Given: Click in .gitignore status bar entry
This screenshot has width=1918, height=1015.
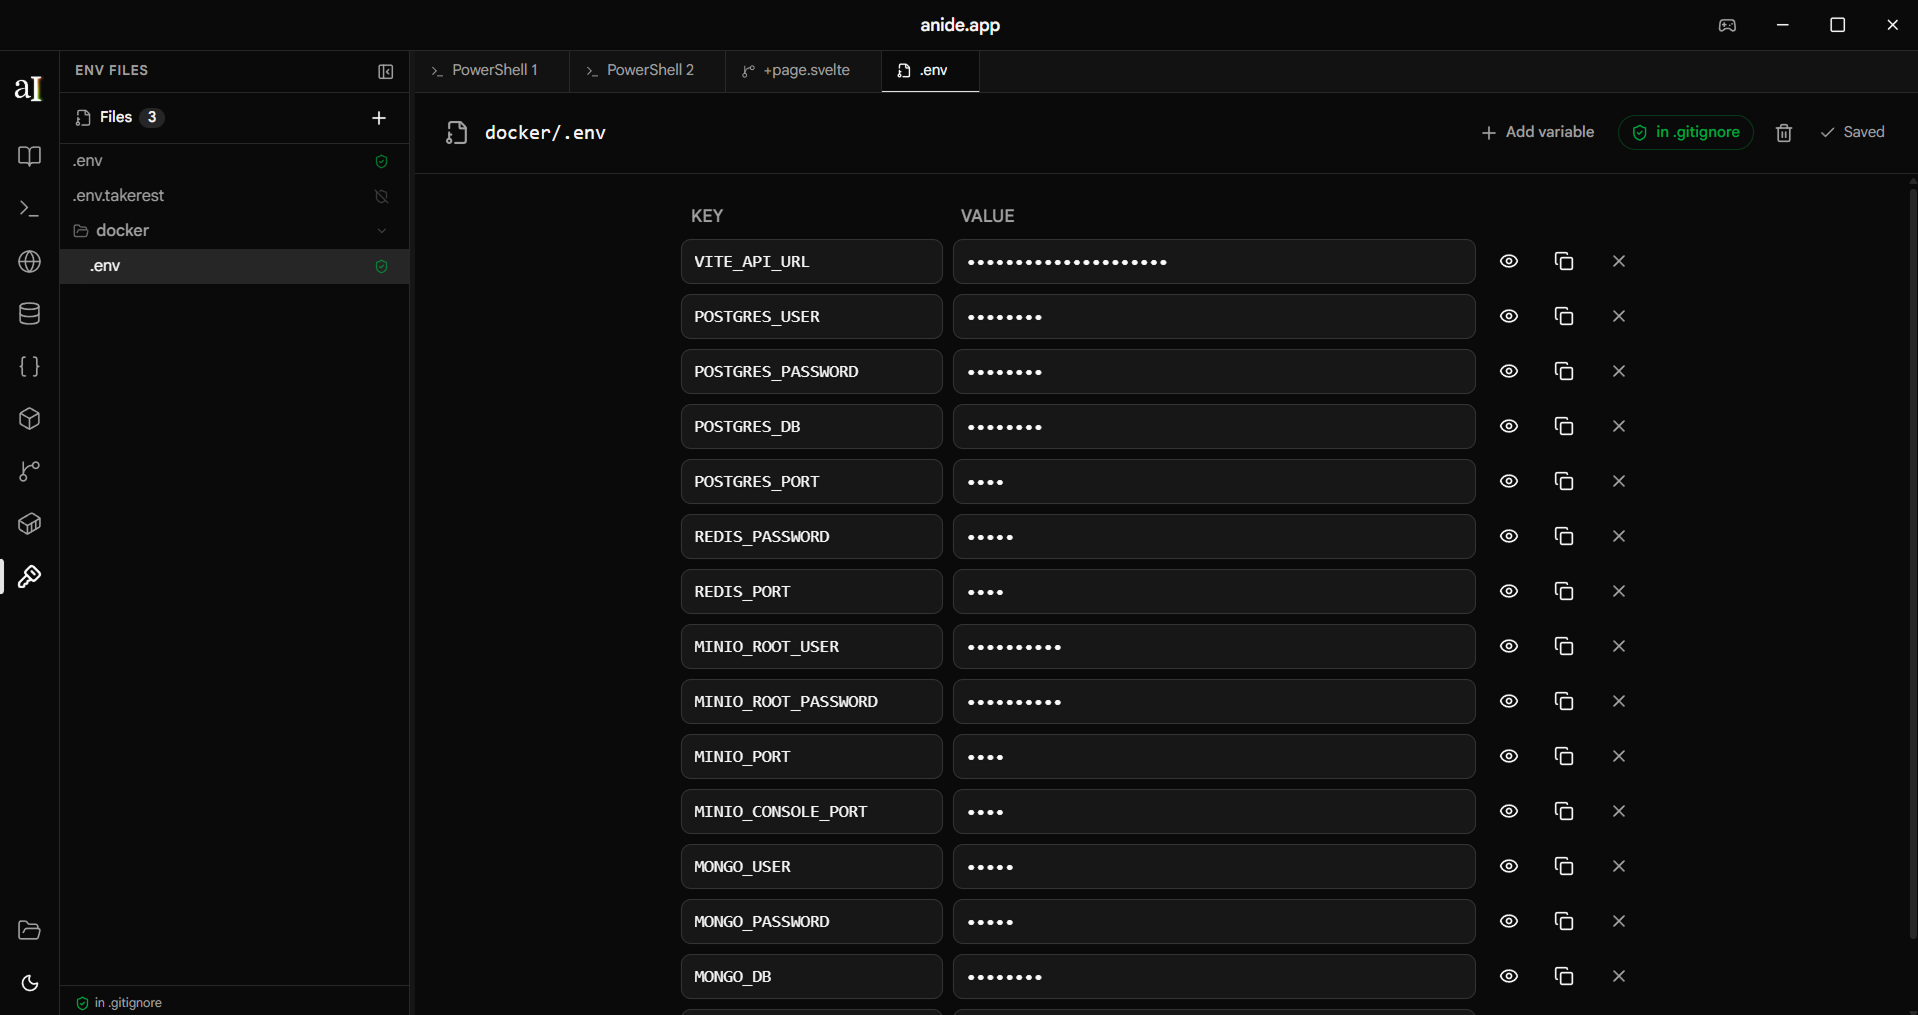Looking at the screenshot, I should coord(119,1002).
